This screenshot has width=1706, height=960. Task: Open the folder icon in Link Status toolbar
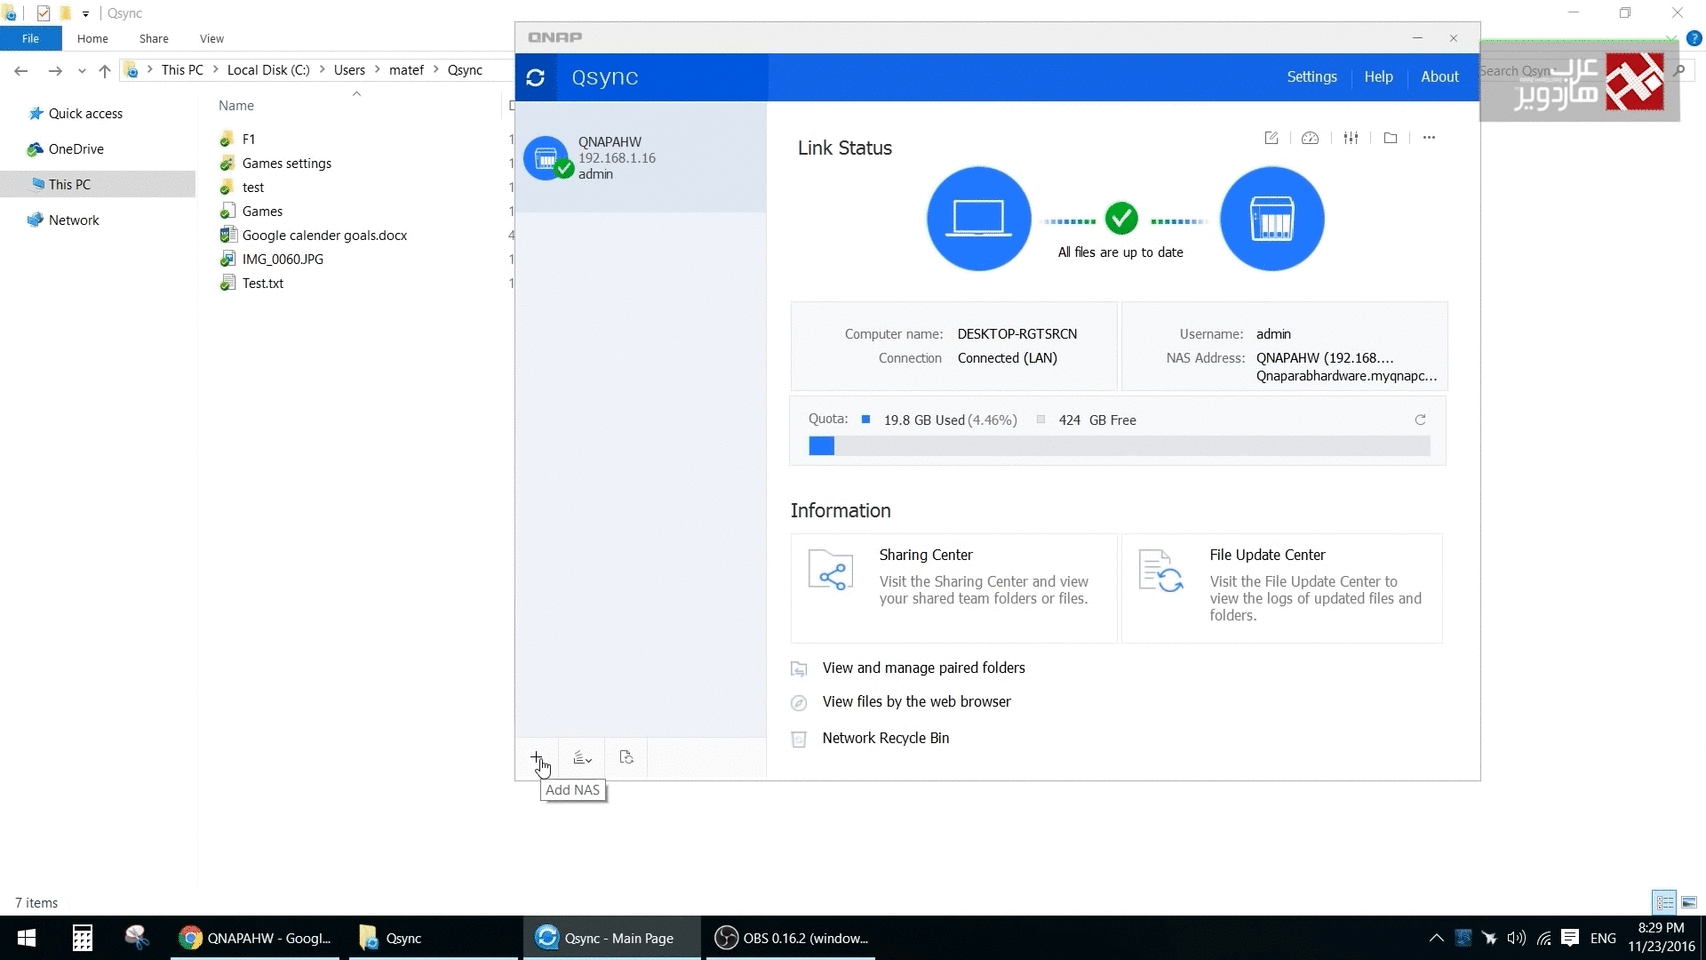1390,138
